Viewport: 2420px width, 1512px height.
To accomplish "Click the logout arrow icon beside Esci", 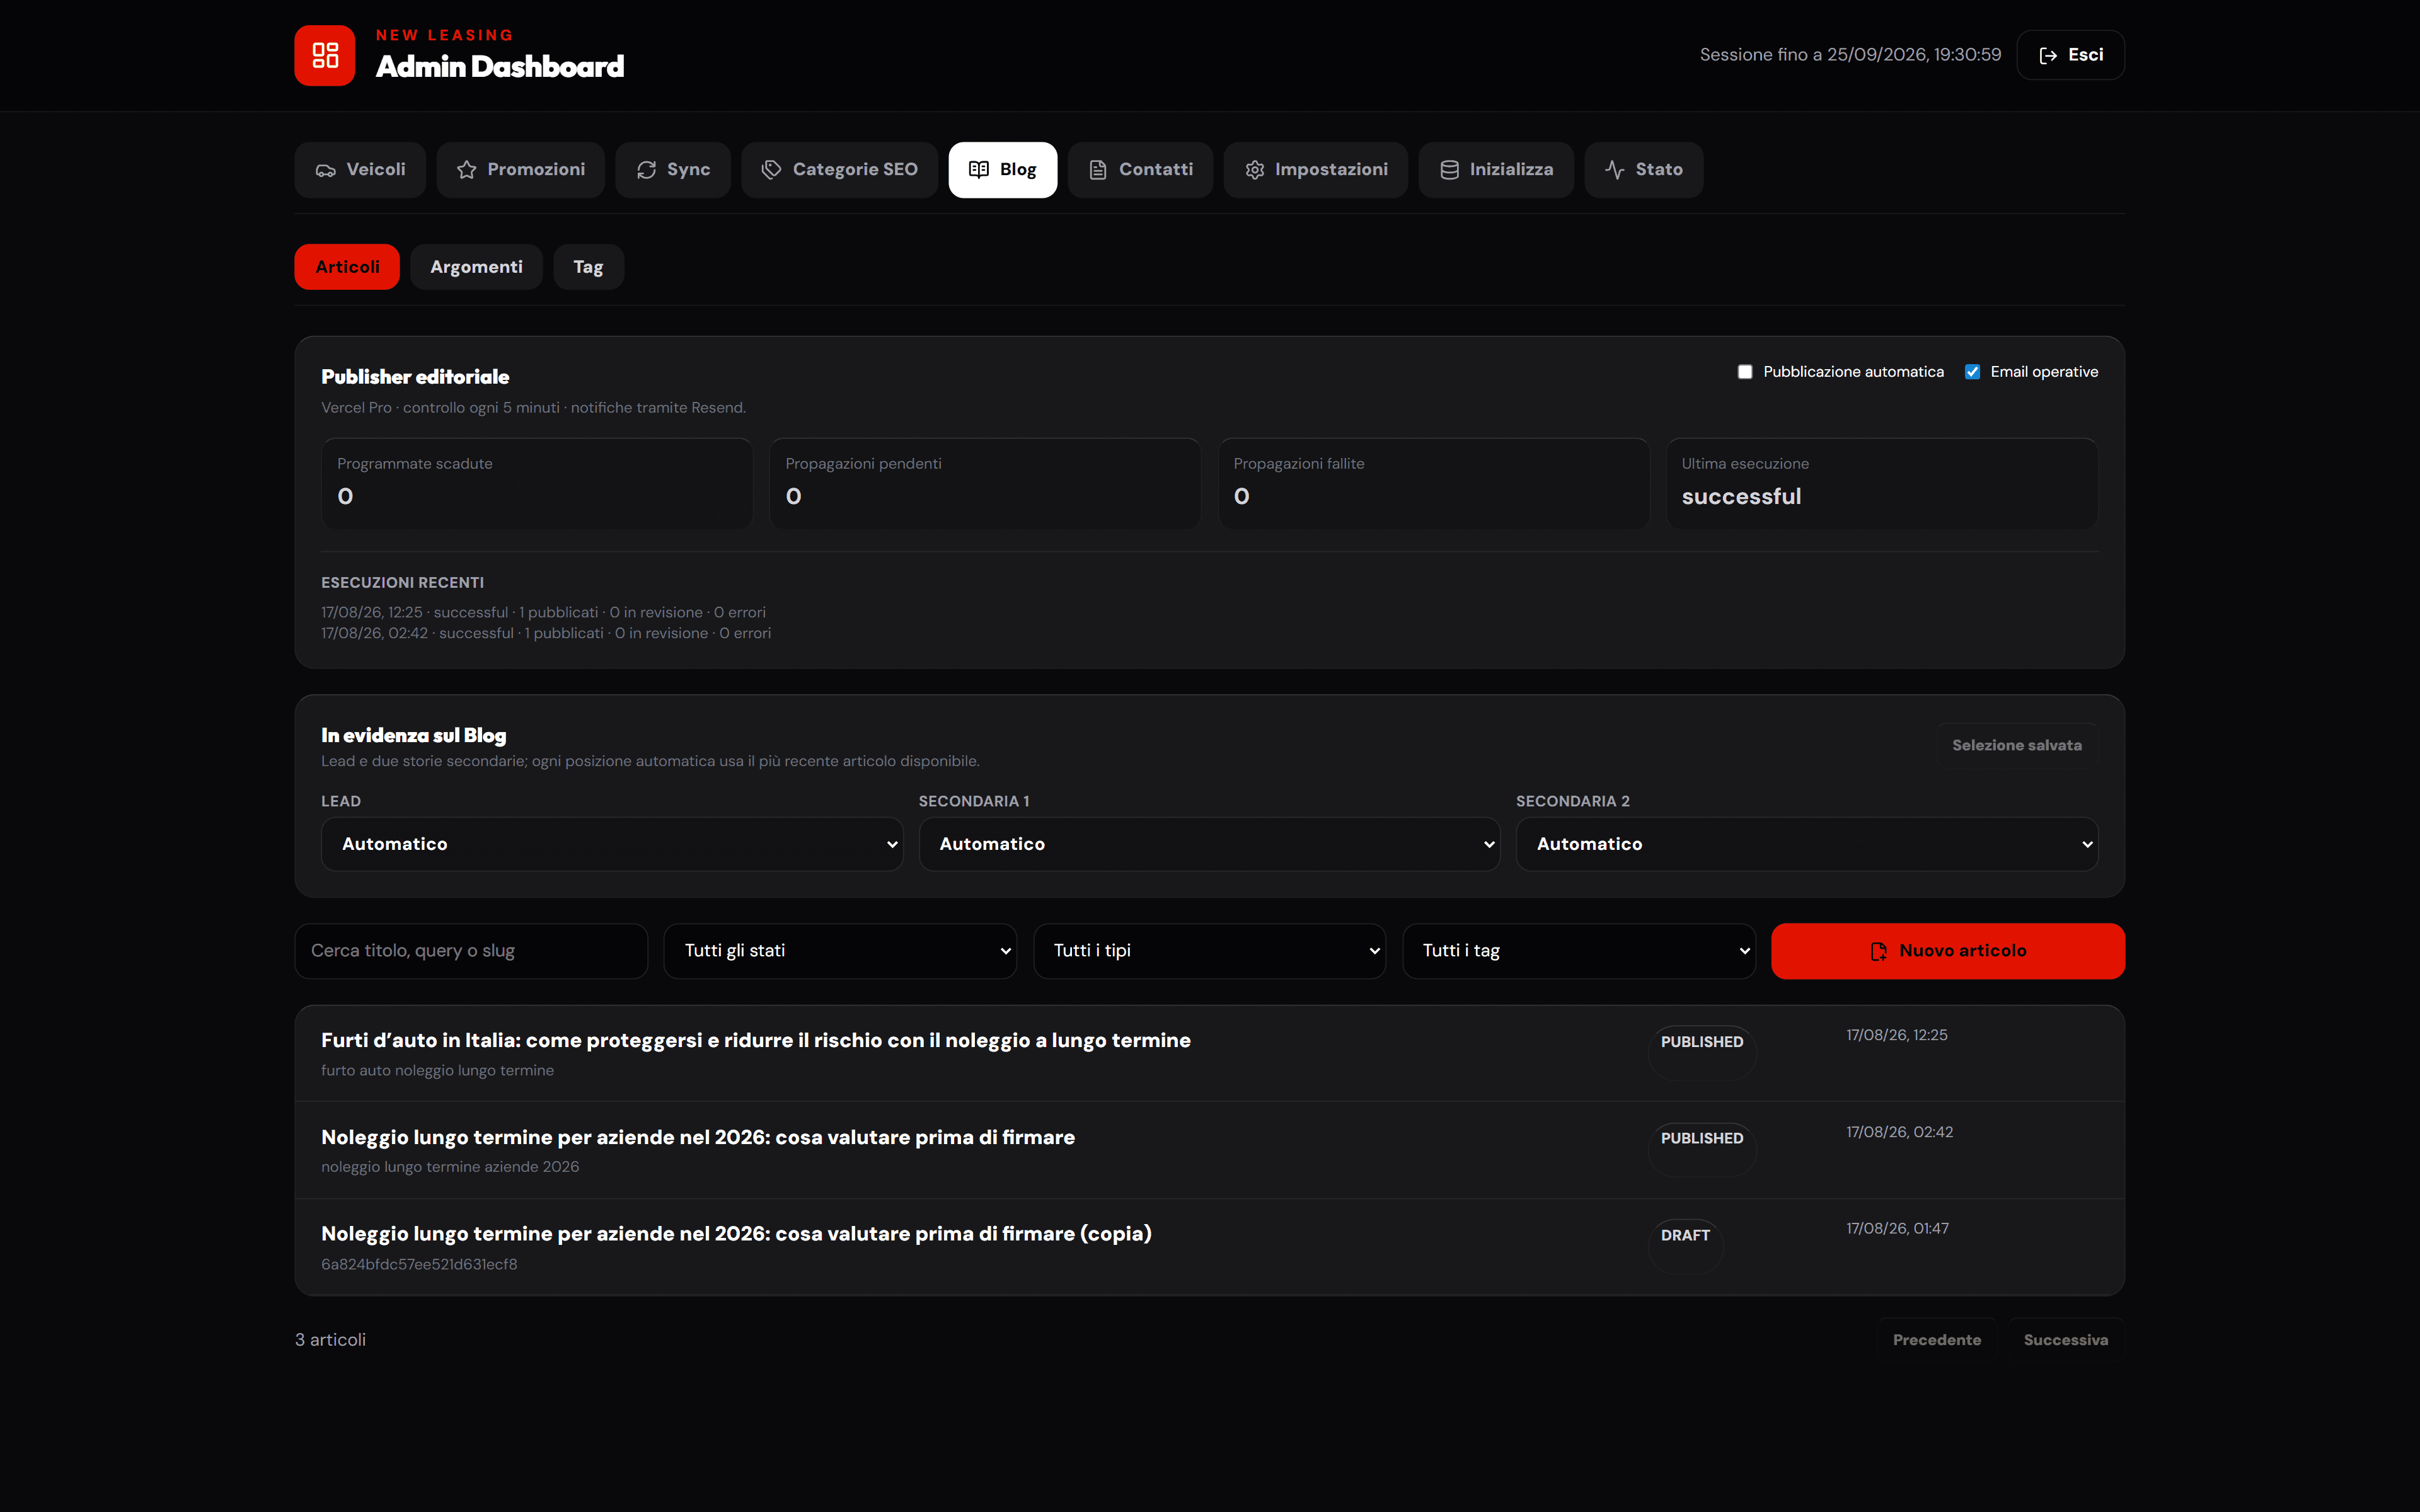I will coord(2048,55).
